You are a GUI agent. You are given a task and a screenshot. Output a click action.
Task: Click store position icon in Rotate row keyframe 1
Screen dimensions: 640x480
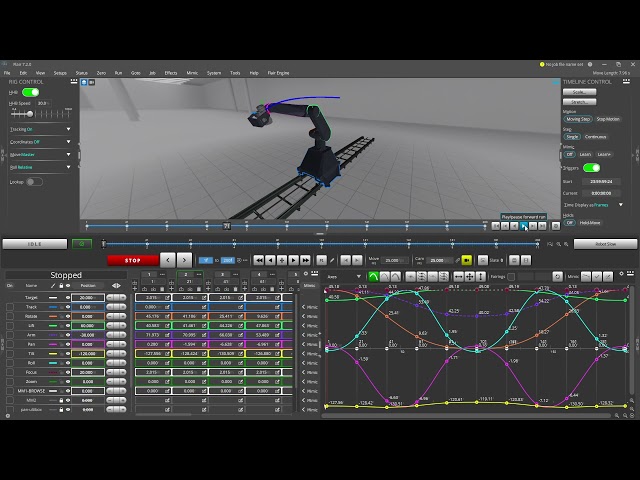pyautogui.click(x=167, y=316)
